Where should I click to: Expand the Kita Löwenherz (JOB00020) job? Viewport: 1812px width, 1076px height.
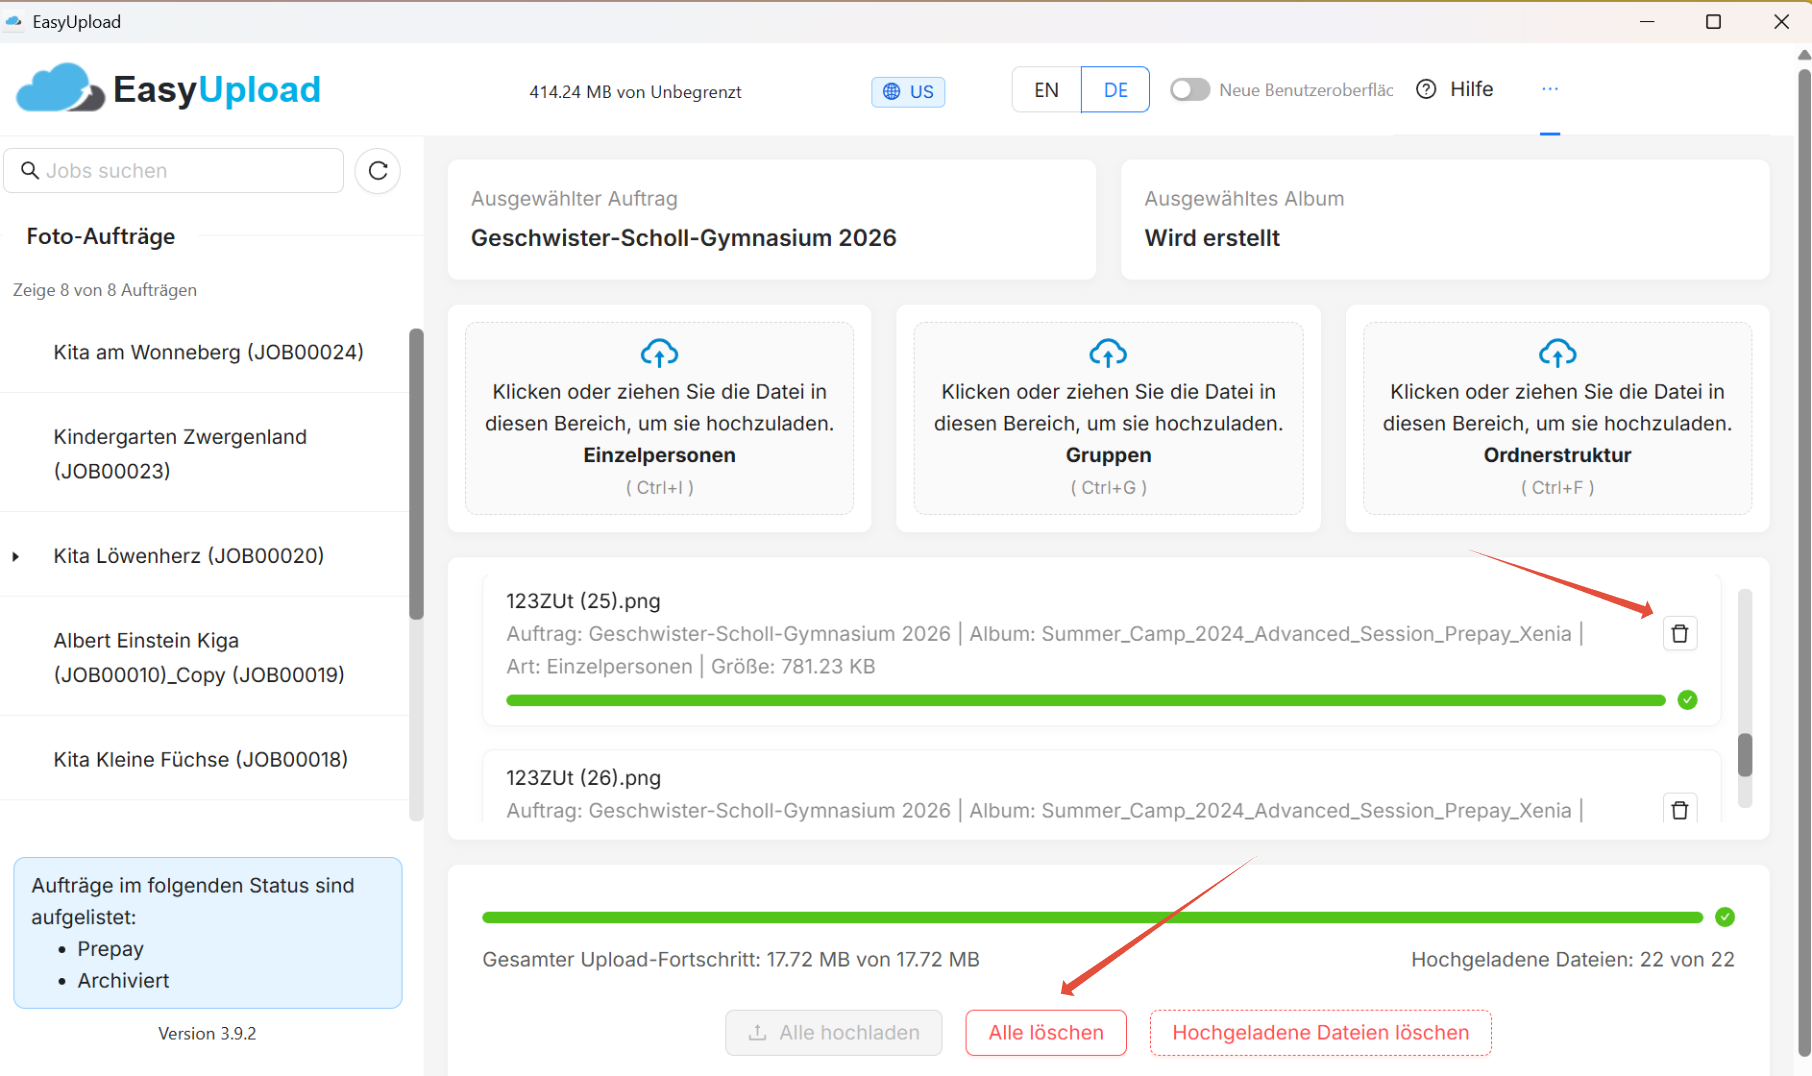[x=16, y=556]
